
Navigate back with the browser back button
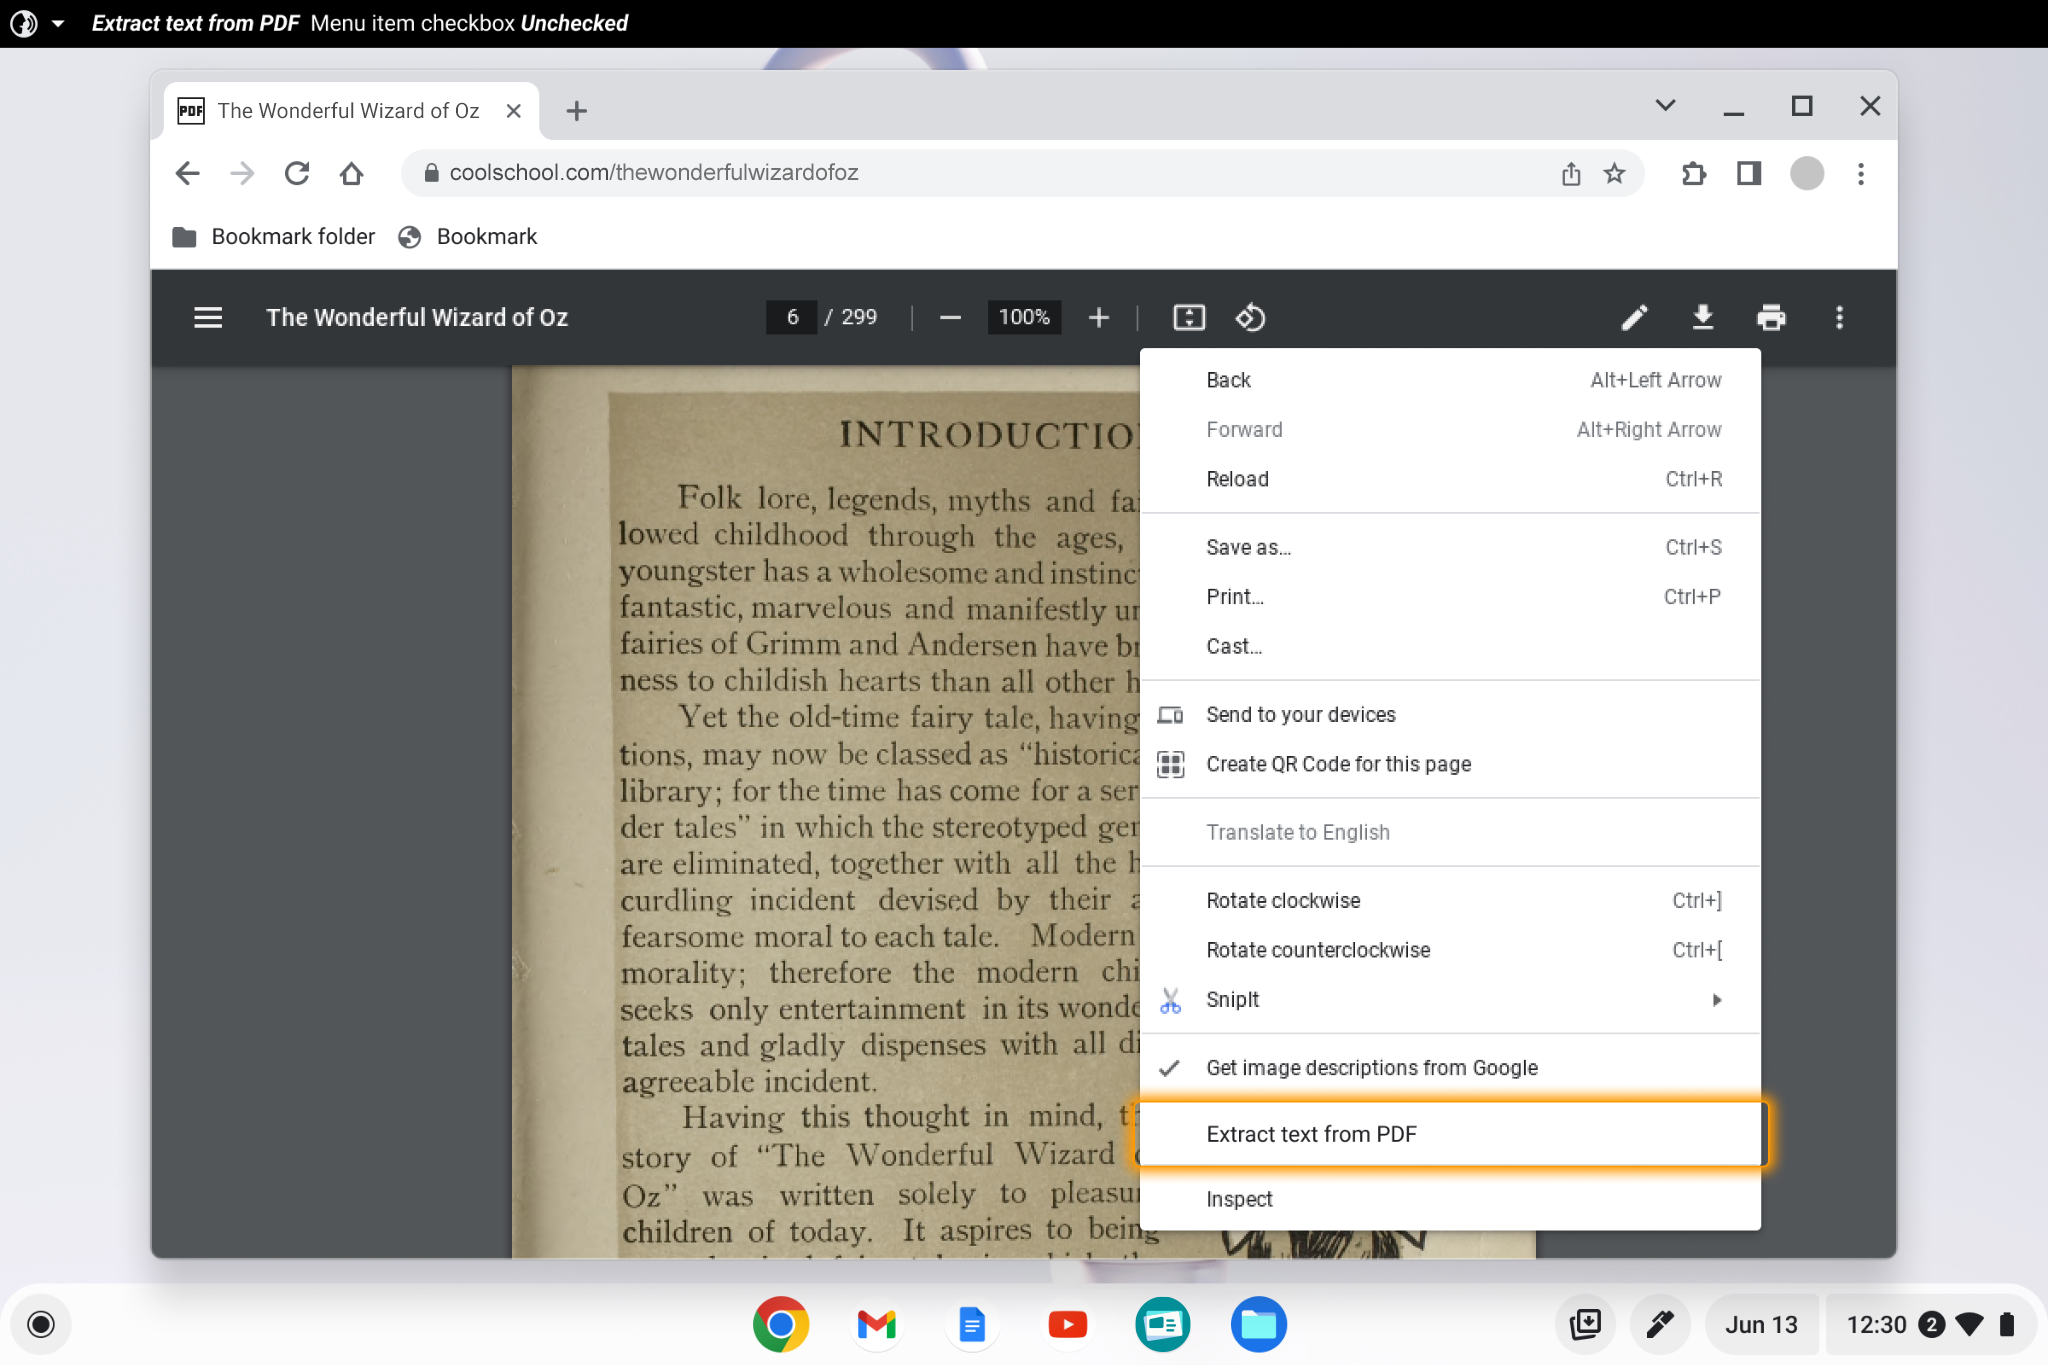click(187, 173)
